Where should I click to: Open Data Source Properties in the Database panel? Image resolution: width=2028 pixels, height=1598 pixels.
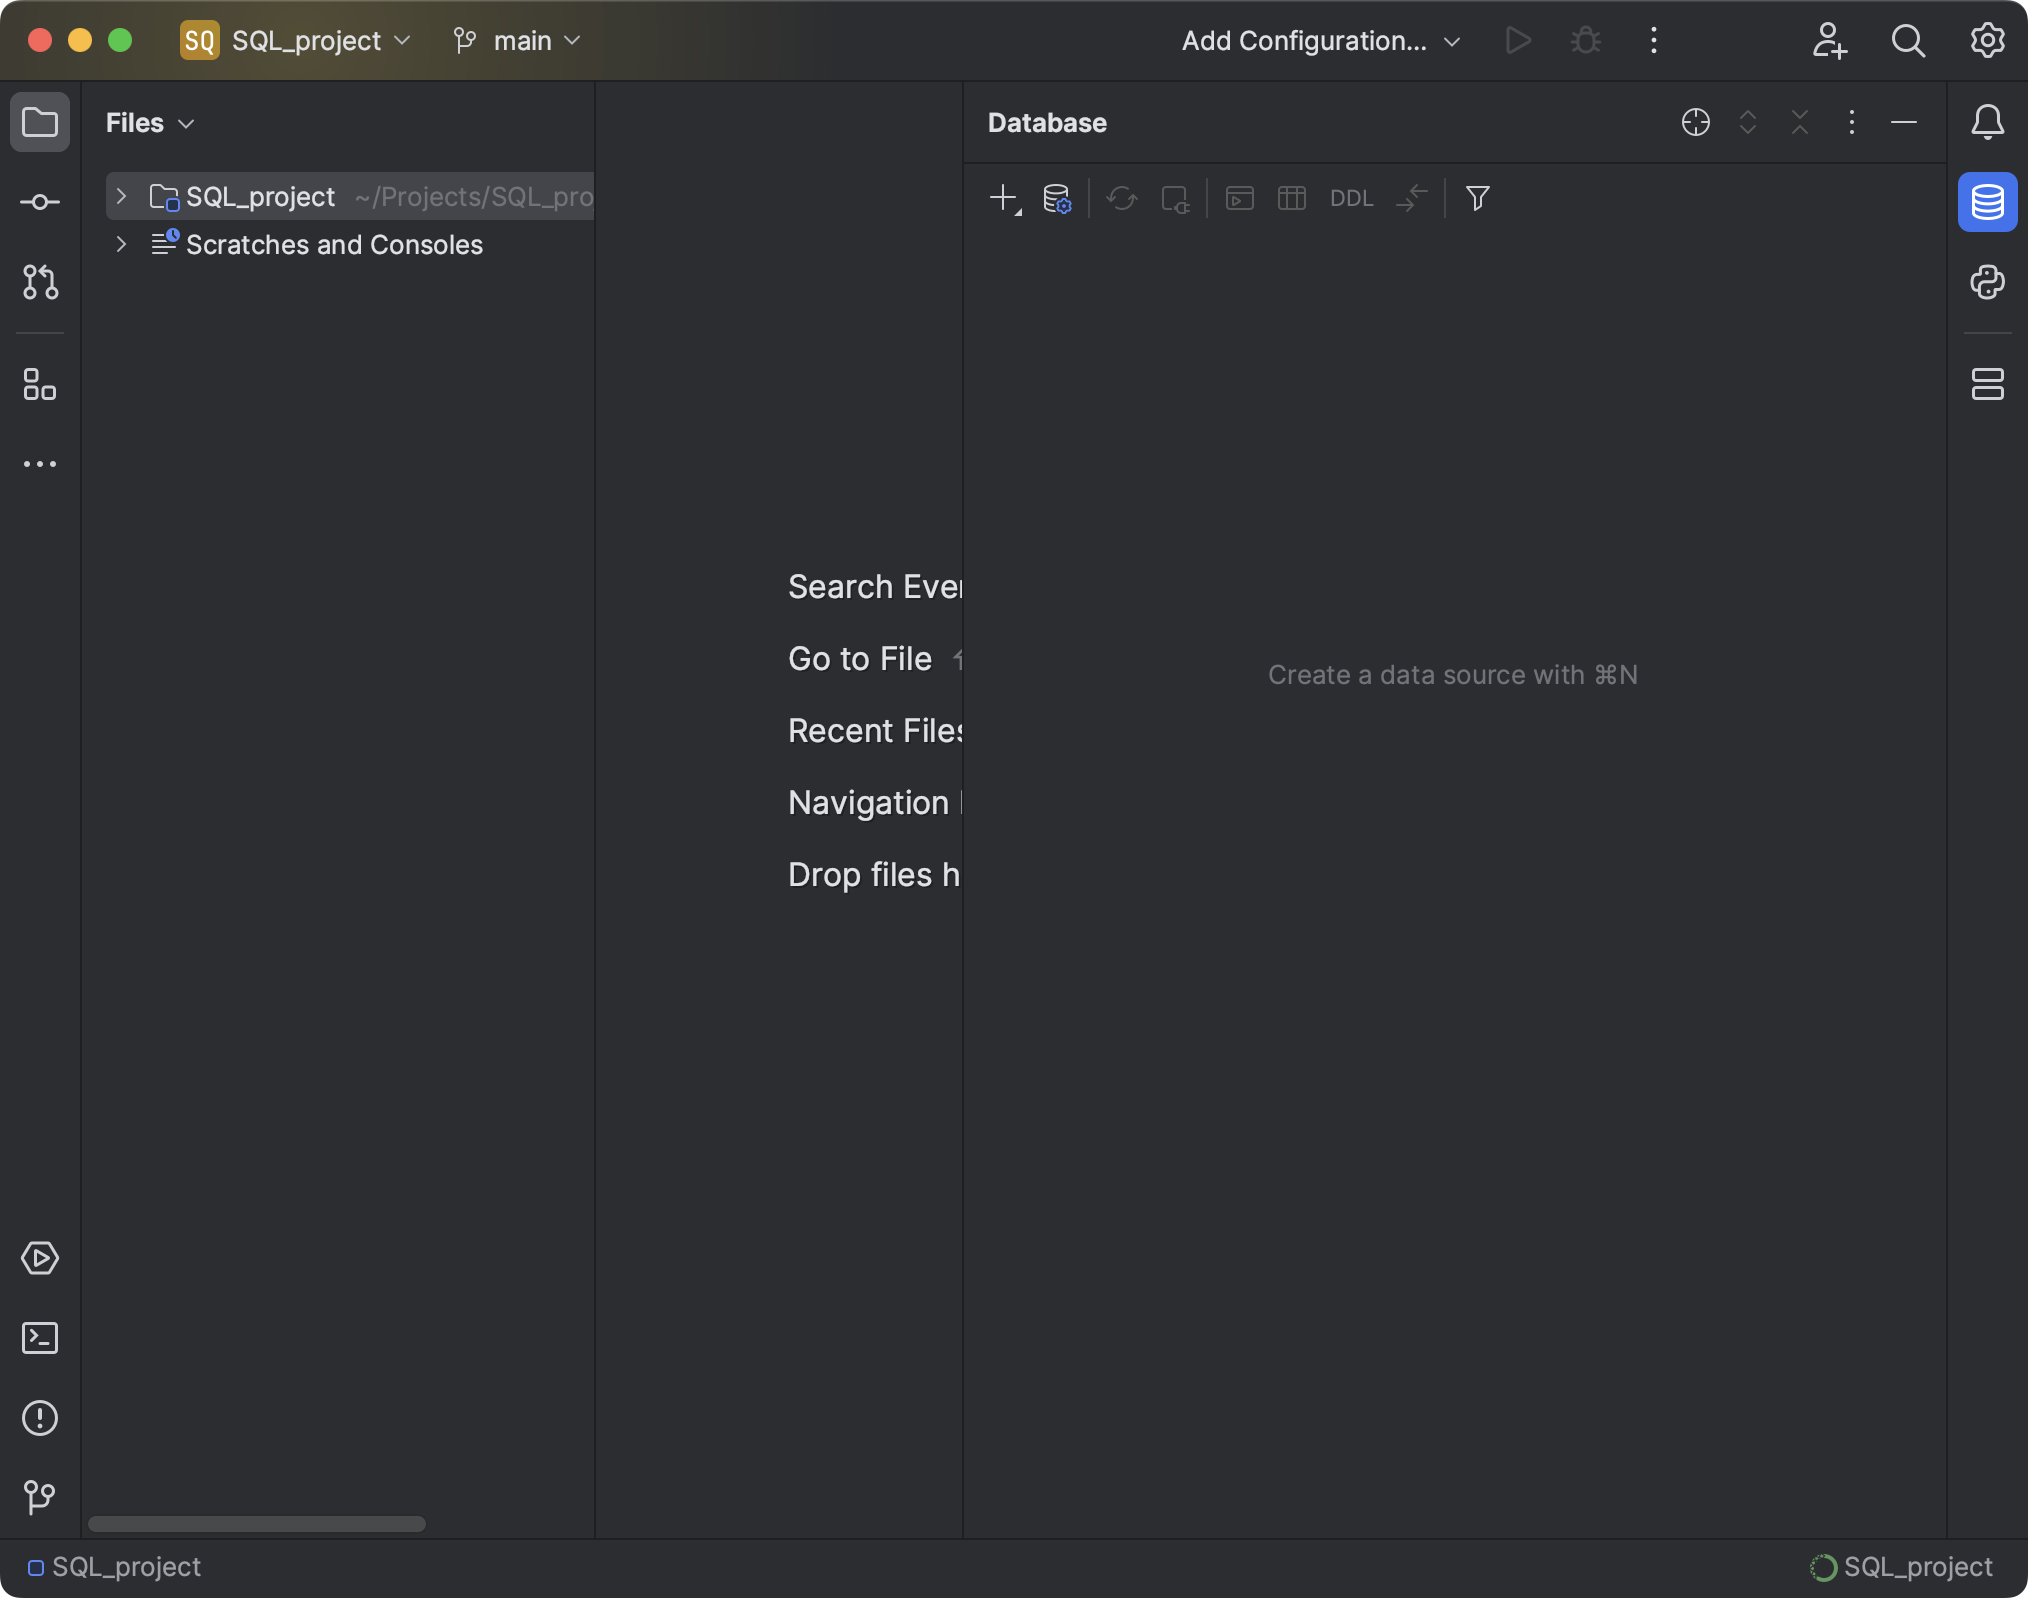click(x=1057, y=199)
